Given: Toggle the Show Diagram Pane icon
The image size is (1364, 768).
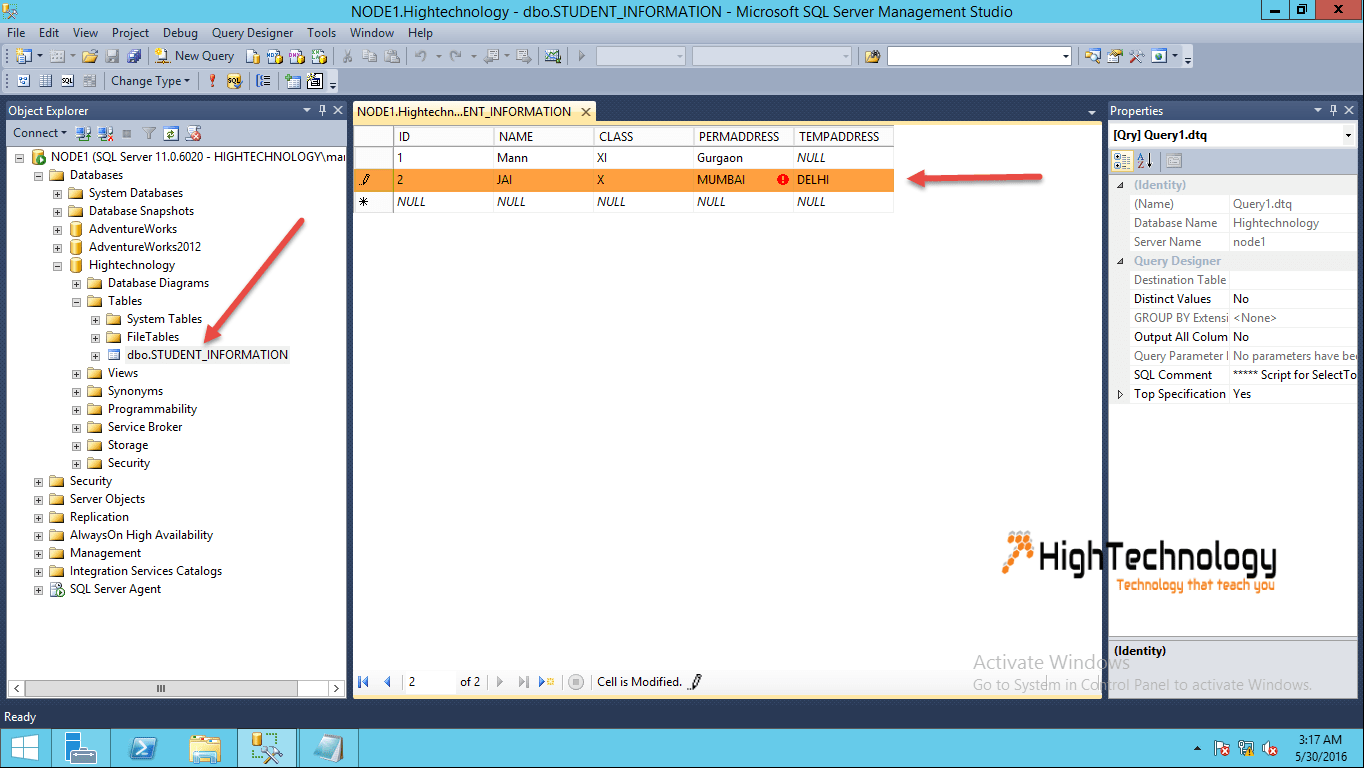Looking at the screenshot, I should coord(23,81).
